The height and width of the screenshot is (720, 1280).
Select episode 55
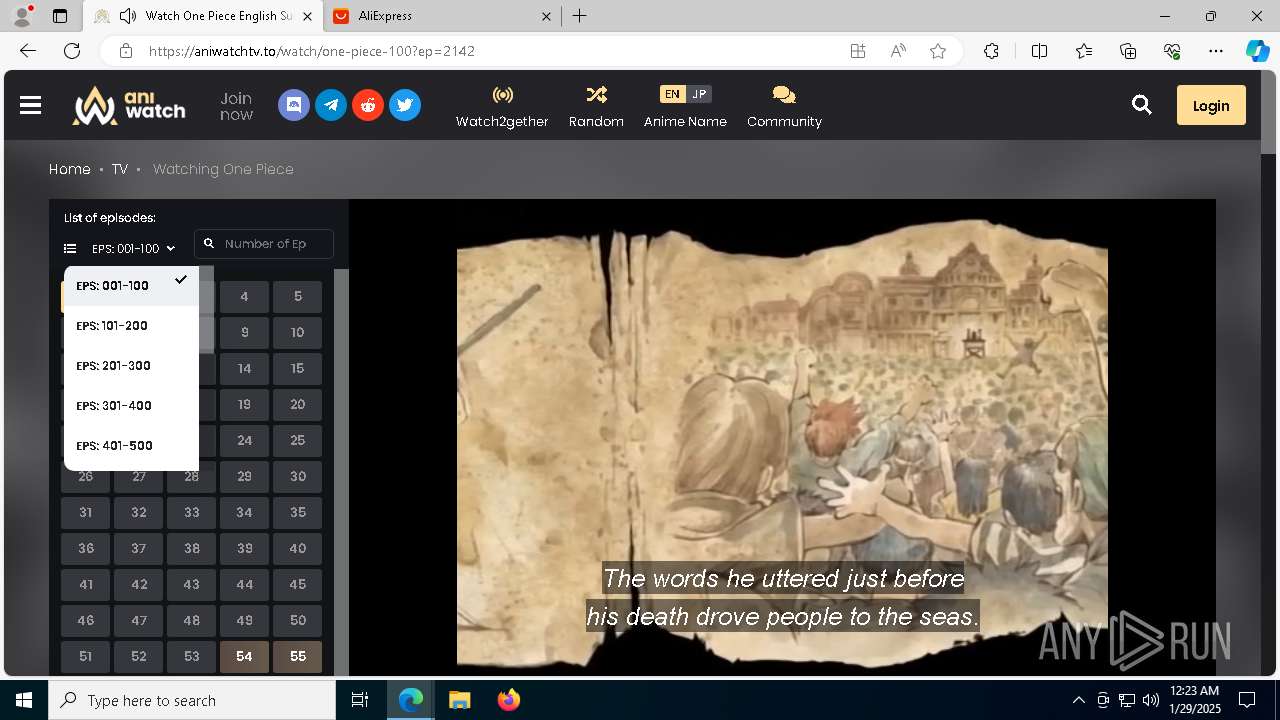297,656
